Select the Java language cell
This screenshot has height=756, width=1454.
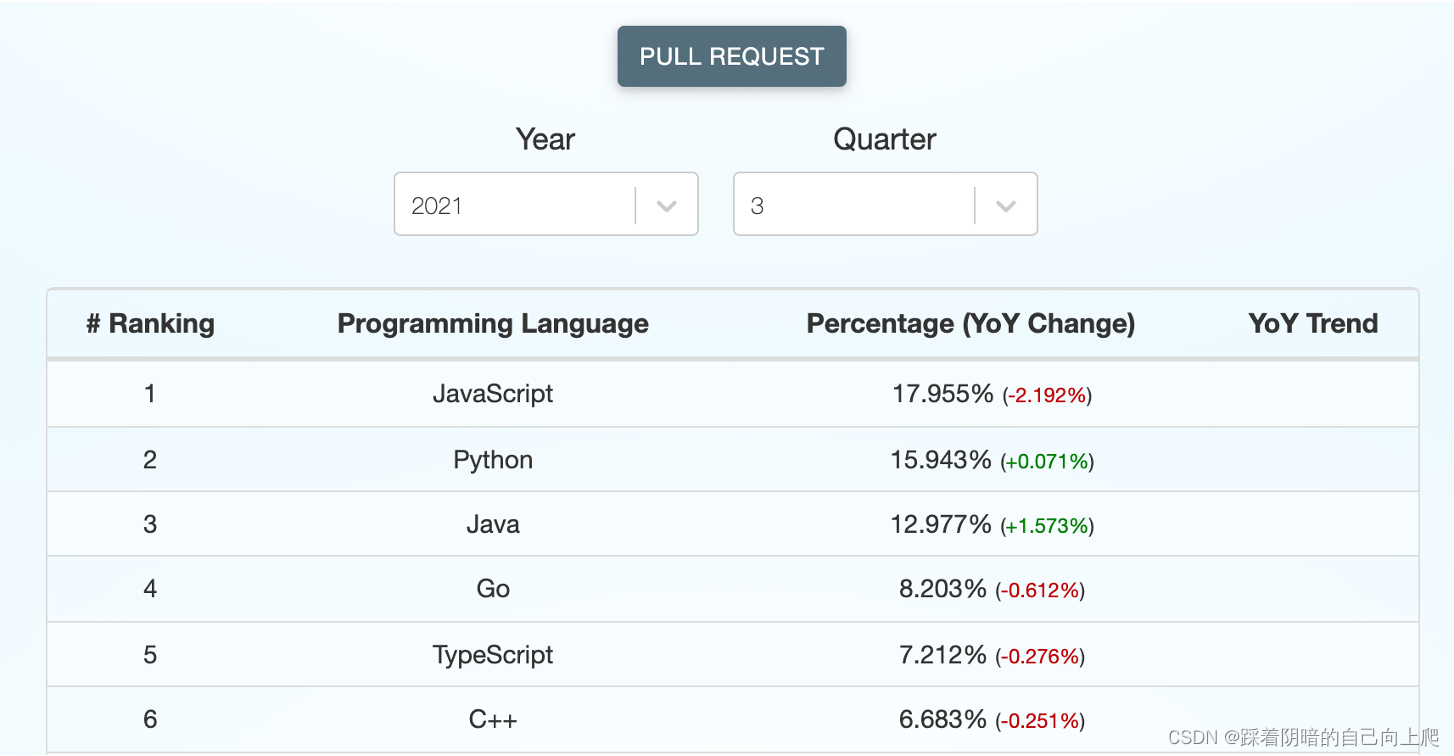[493, 524]
